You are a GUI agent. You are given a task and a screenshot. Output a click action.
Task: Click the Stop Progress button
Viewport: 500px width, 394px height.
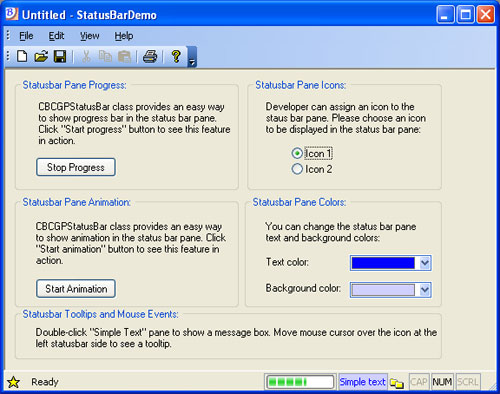pyautogui.click(x=76, y=167)
